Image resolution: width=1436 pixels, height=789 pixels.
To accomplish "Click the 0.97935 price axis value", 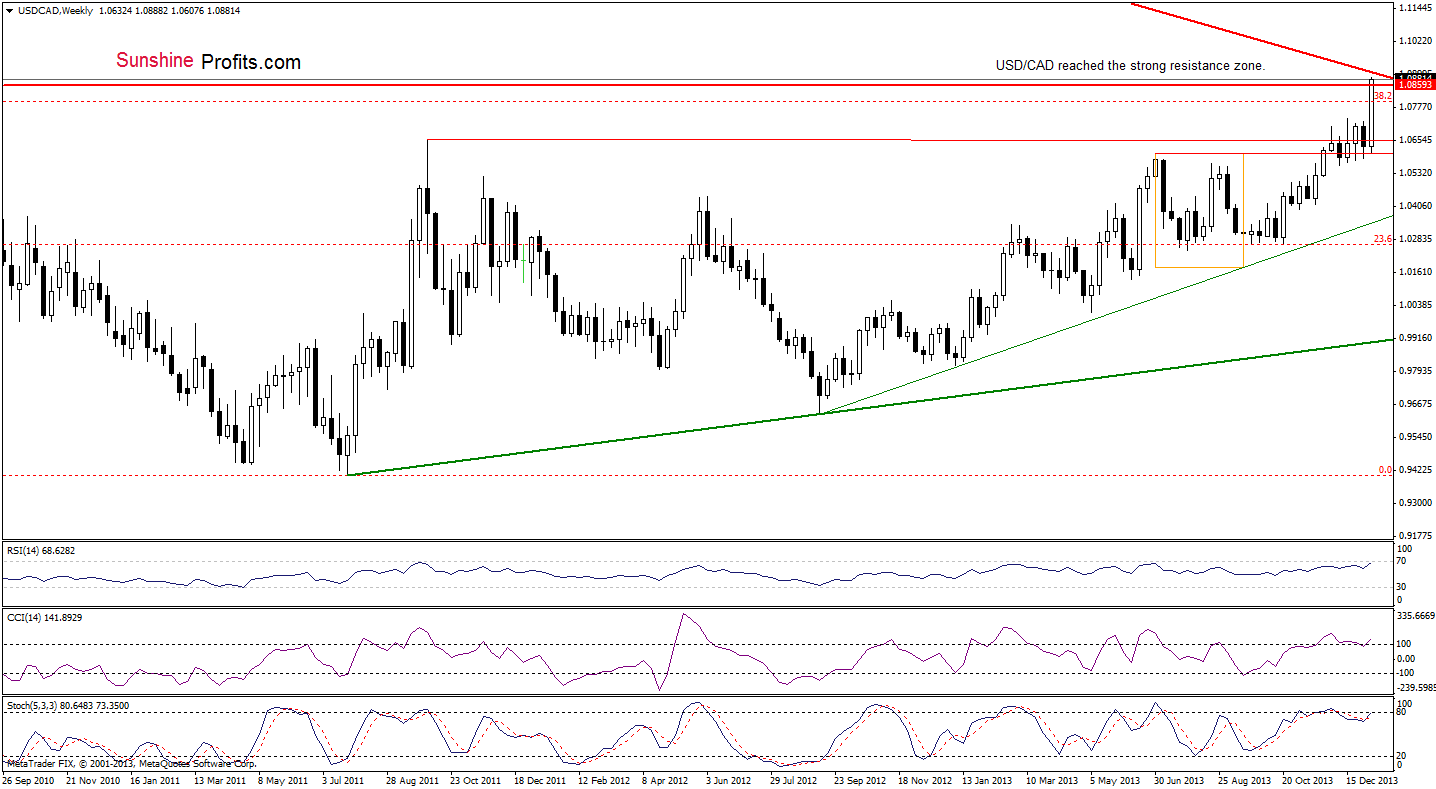I will click(x=1417, y=371).
